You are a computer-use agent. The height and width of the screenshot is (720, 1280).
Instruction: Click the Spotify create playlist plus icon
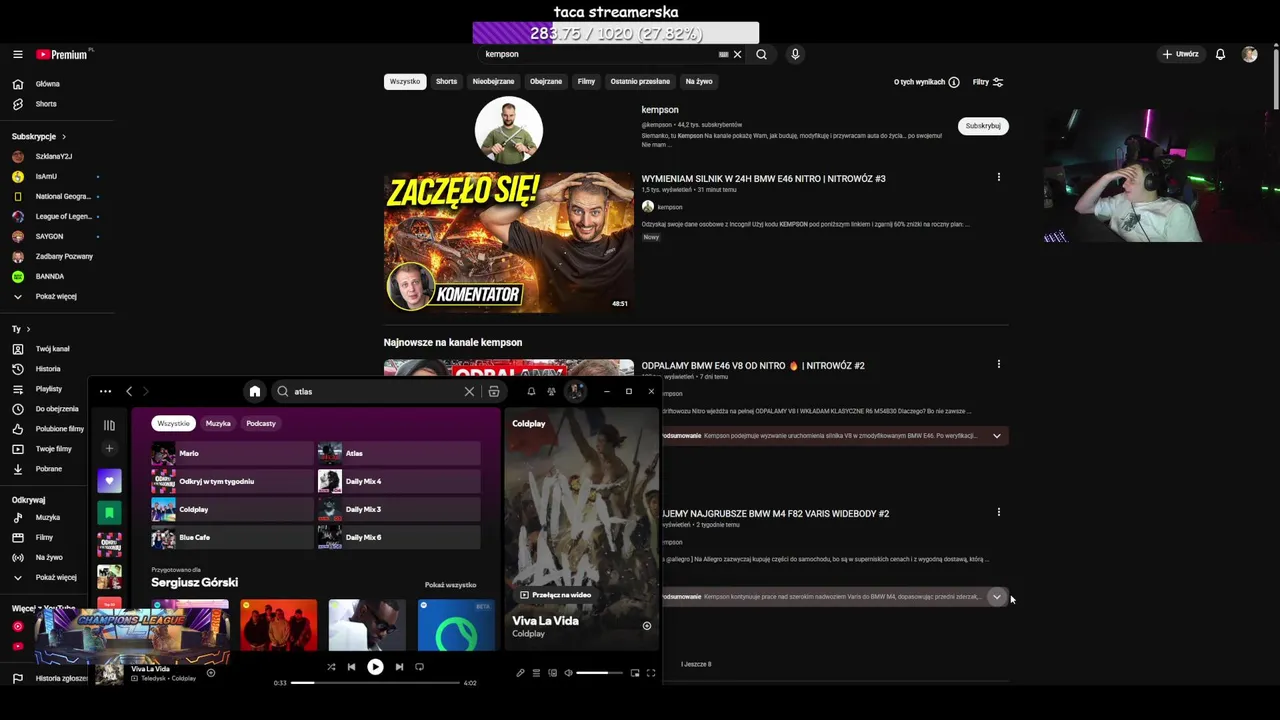click(109, 449)
